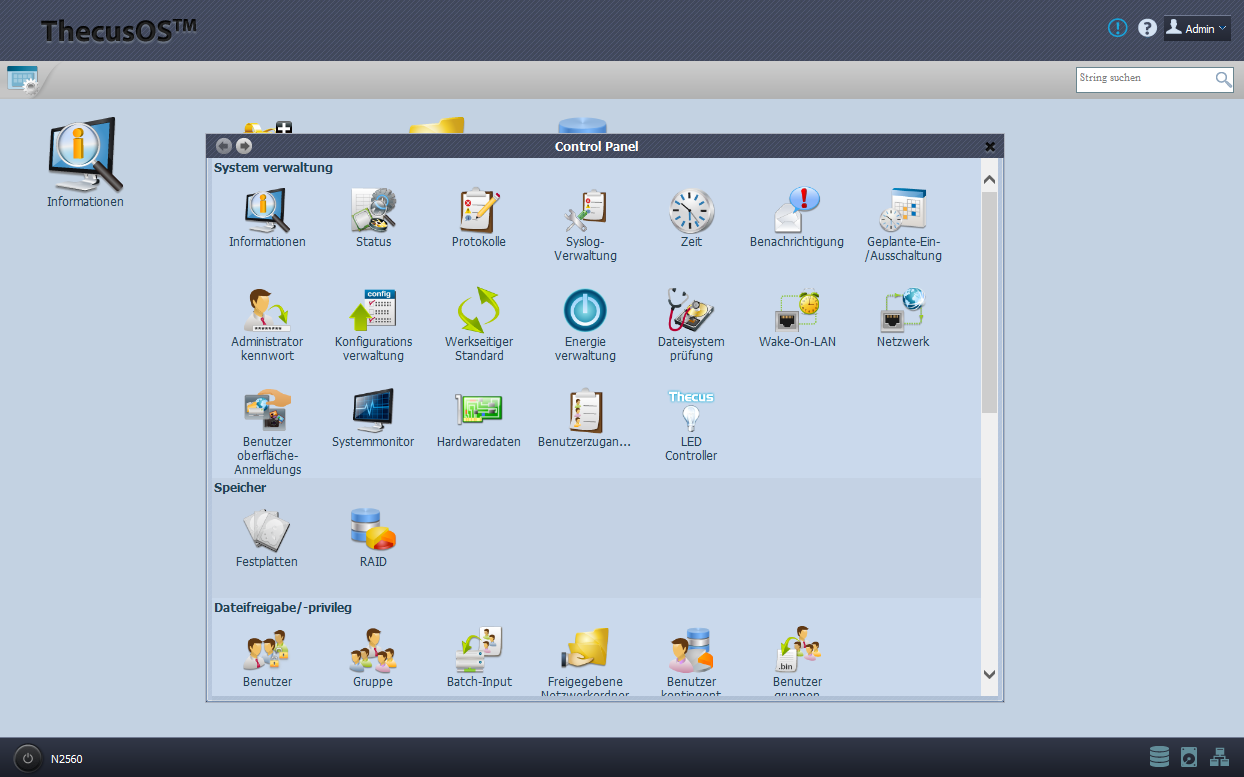
Task: Open Batch-Input
Action: (x=479, y=658)
